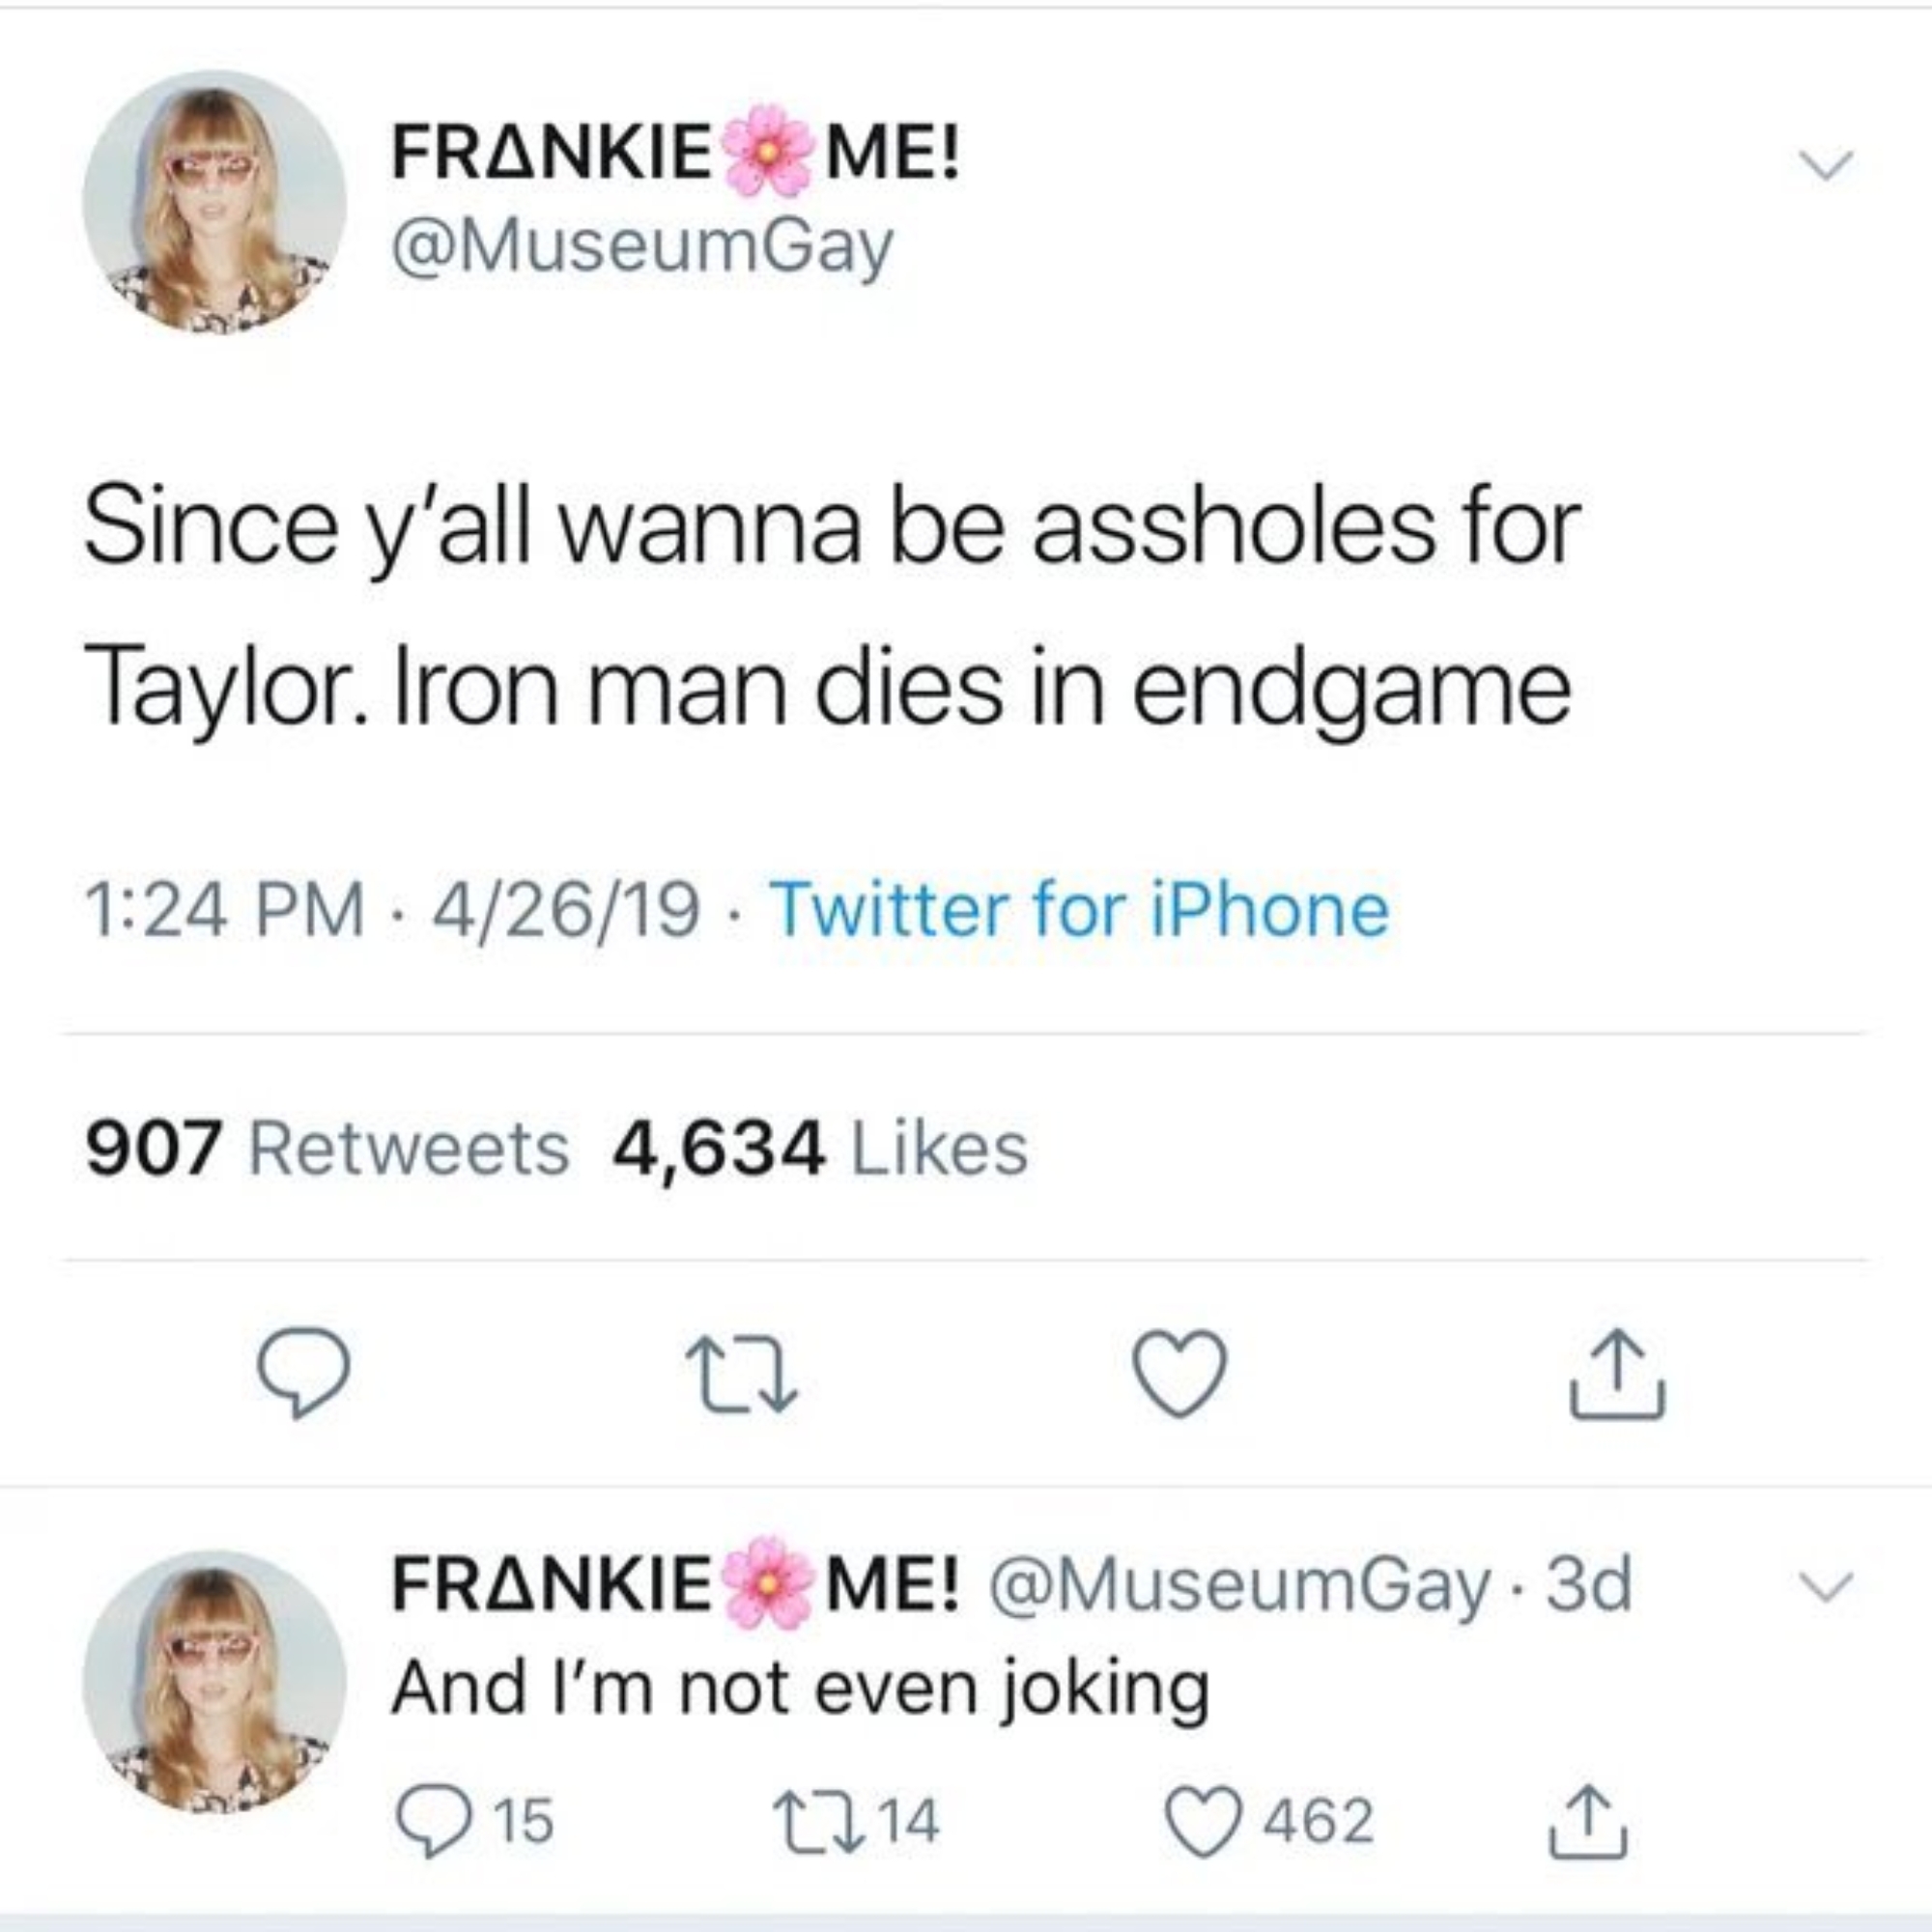This screenshot has width=1932, height=1932.
Task: Click the @MuseumGay handle in the reply
Action: coord(1239,1586)
